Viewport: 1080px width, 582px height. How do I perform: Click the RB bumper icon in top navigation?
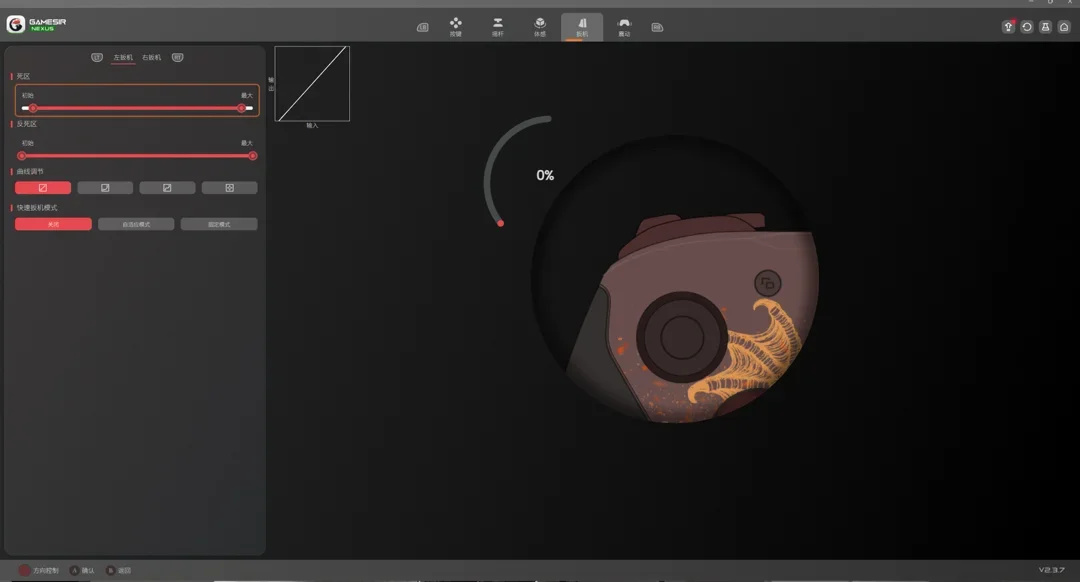(657, 28)
